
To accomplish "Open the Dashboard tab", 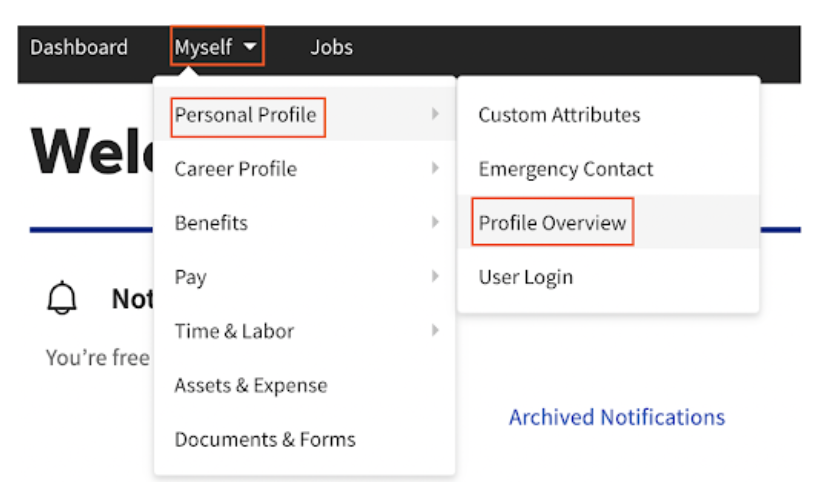I will 79,47.
